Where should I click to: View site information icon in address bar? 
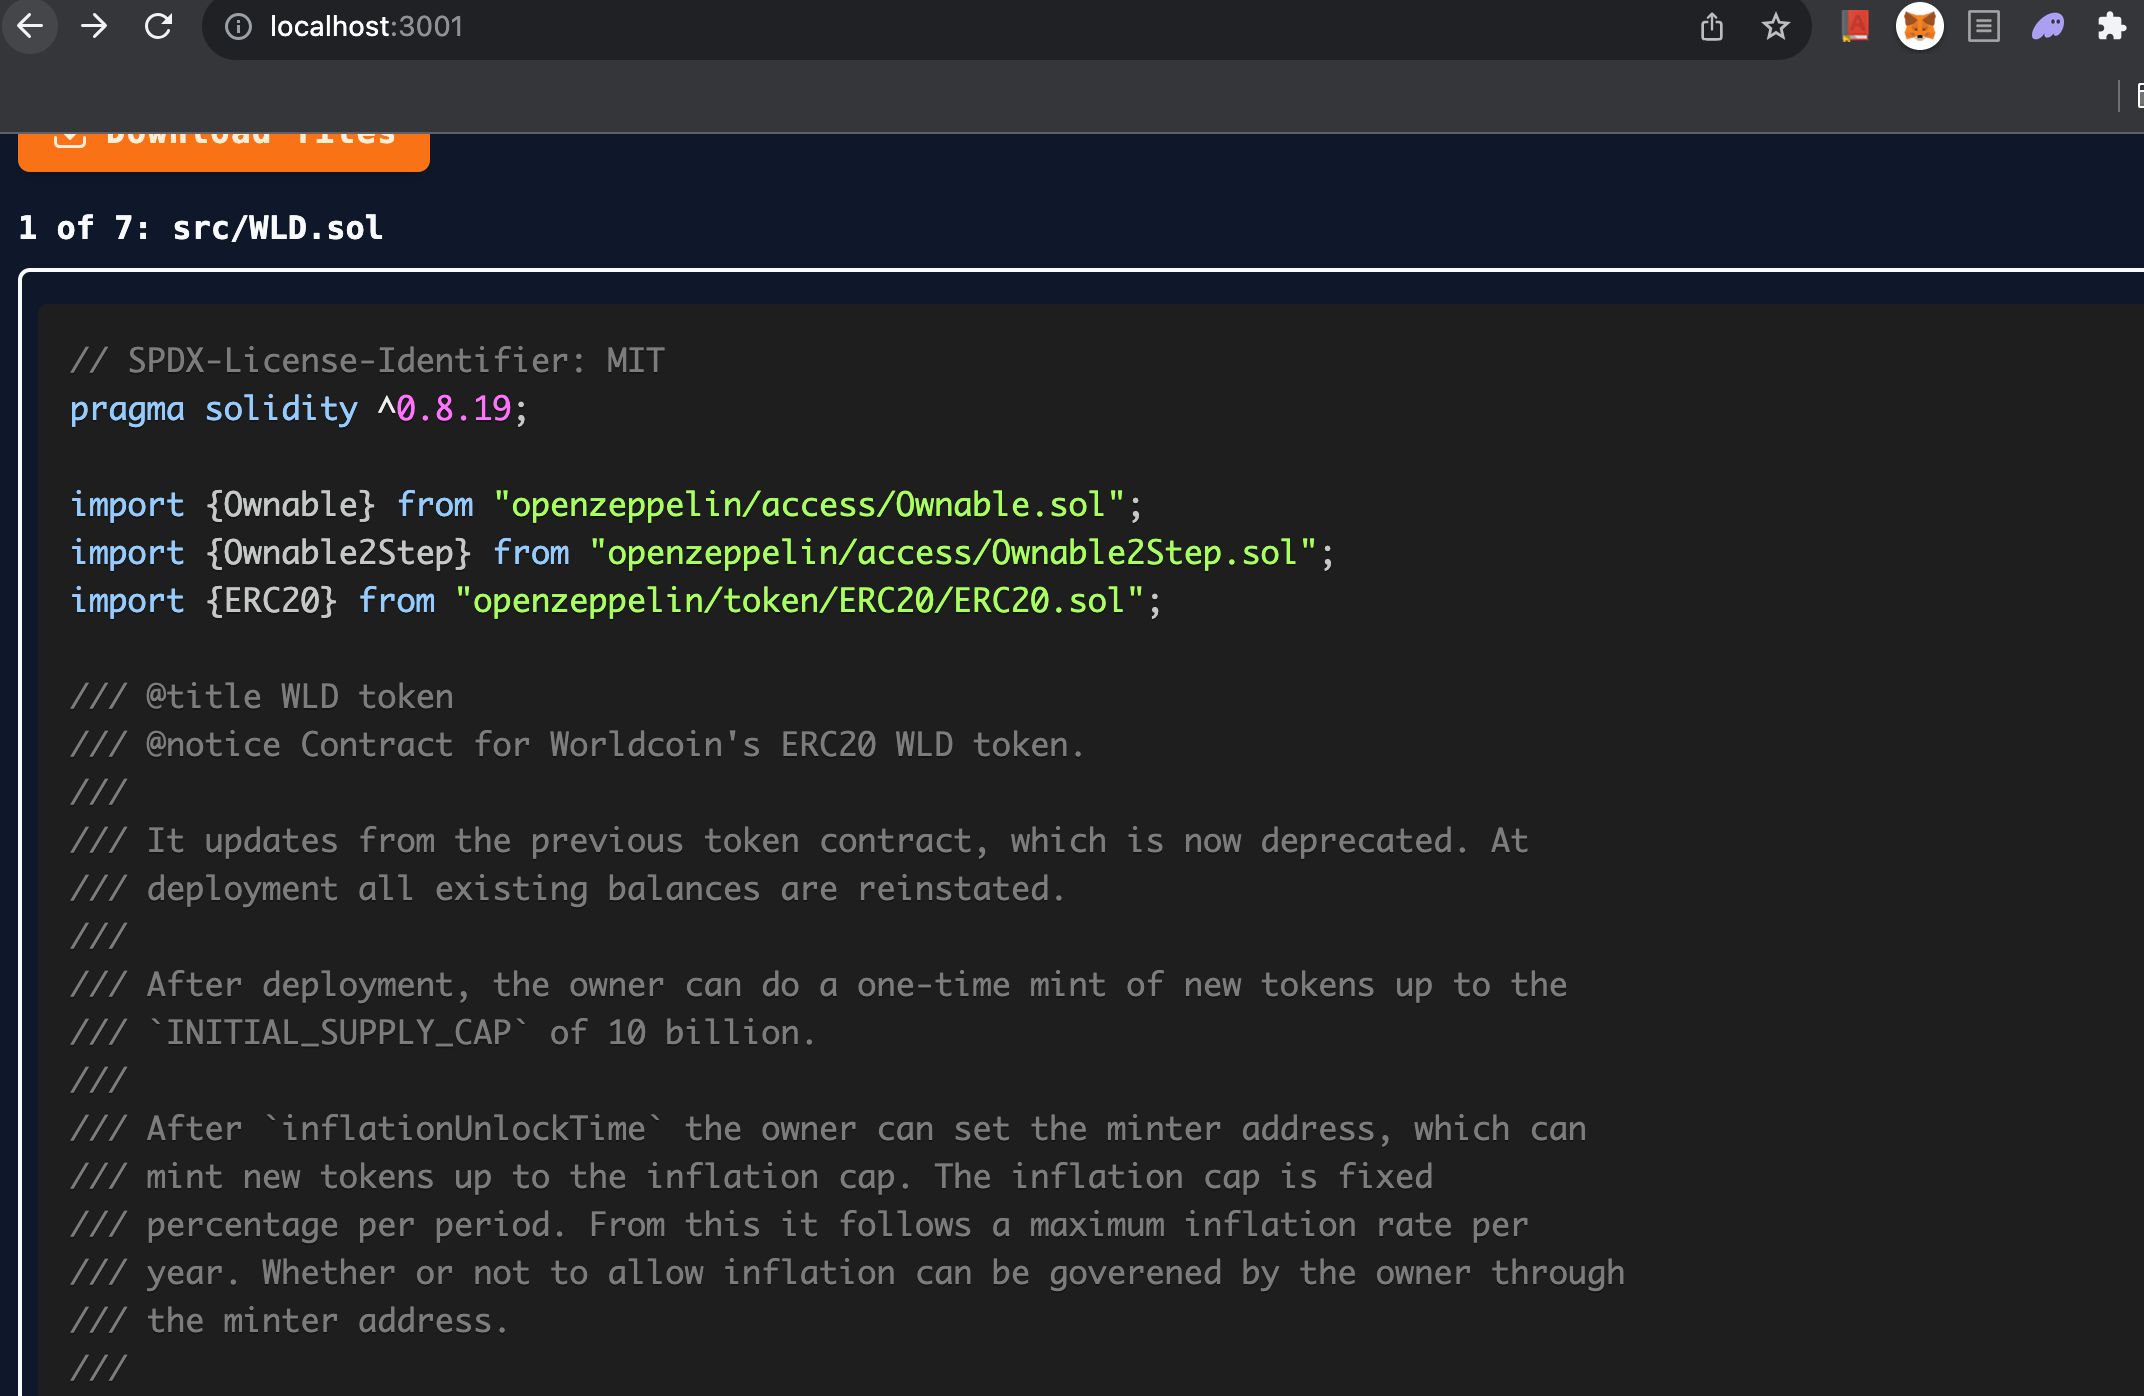coord(238,27)
